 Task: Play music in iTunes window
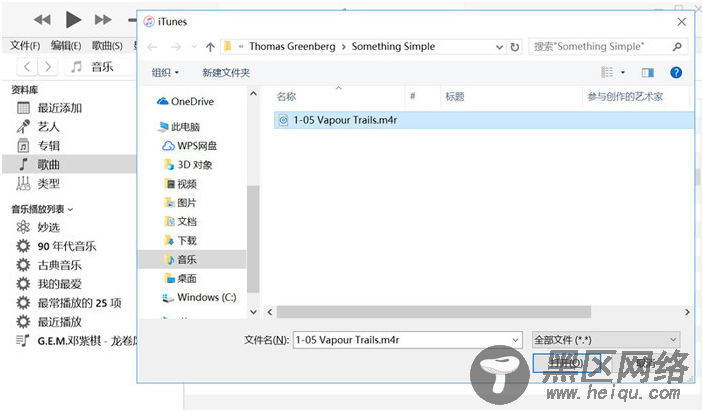(x=73, y=20)
